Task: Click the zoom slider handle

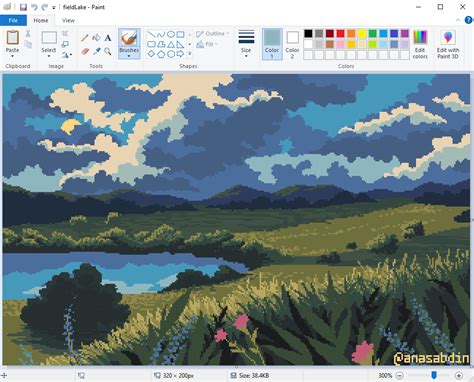Action: (434, 375)
